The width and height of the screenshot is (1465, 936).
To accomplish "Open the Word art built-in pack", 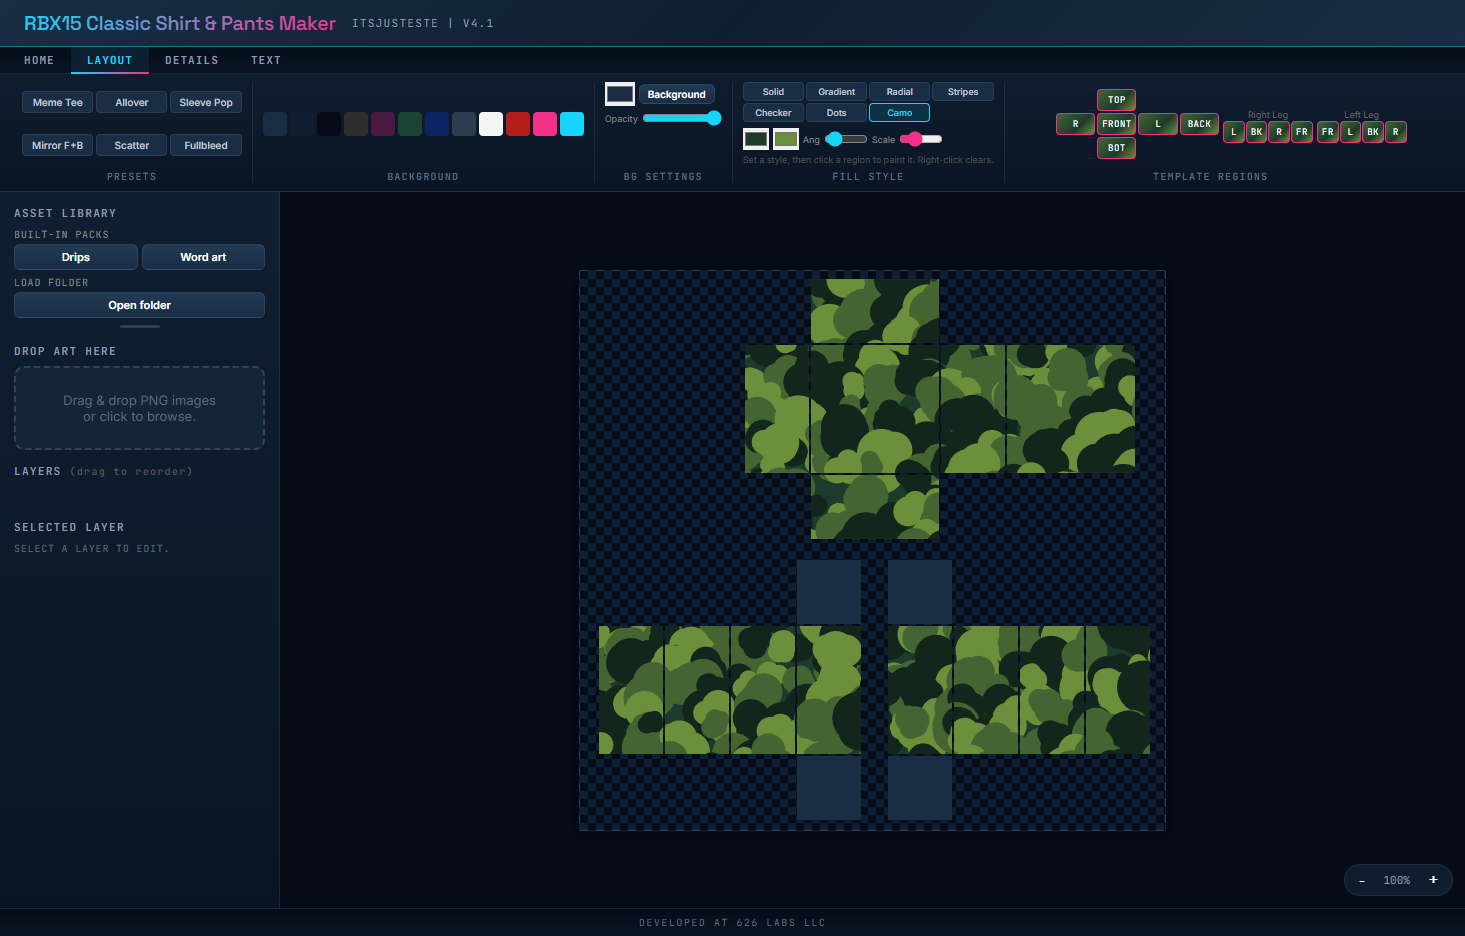I will (x=203, y=257).
